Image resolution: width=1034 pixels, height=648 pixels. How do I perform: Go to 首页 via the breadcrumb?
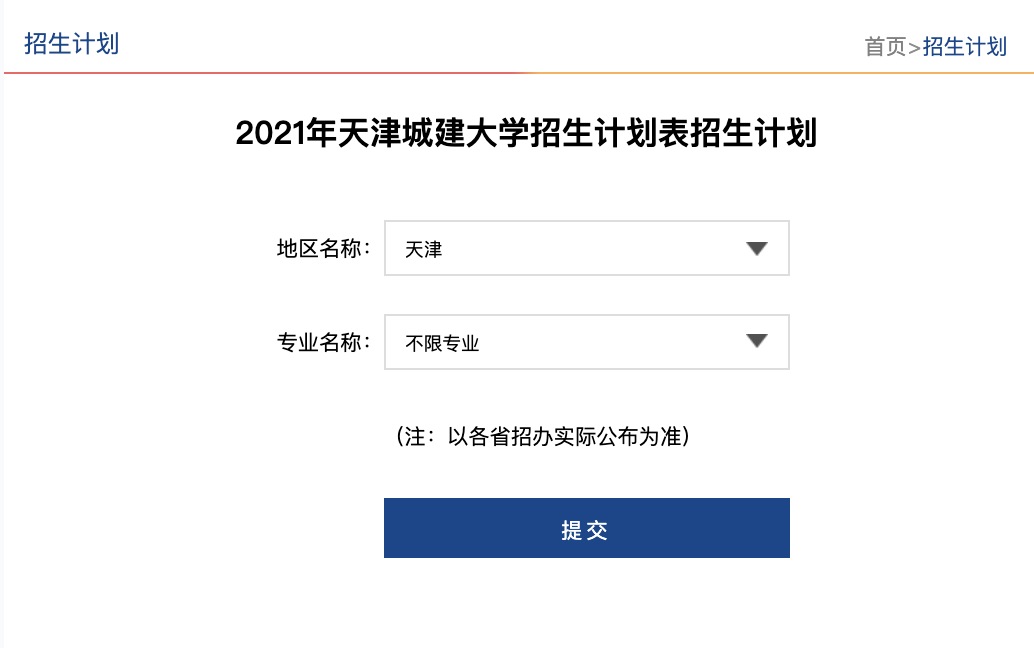885,46
